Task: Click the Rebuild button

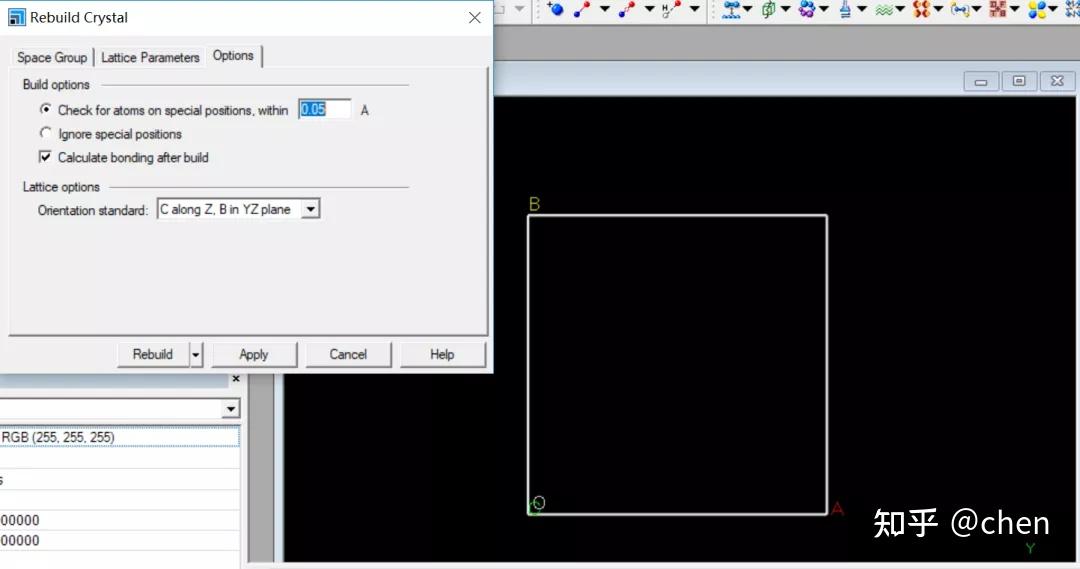Action: (x=153, y=354)
